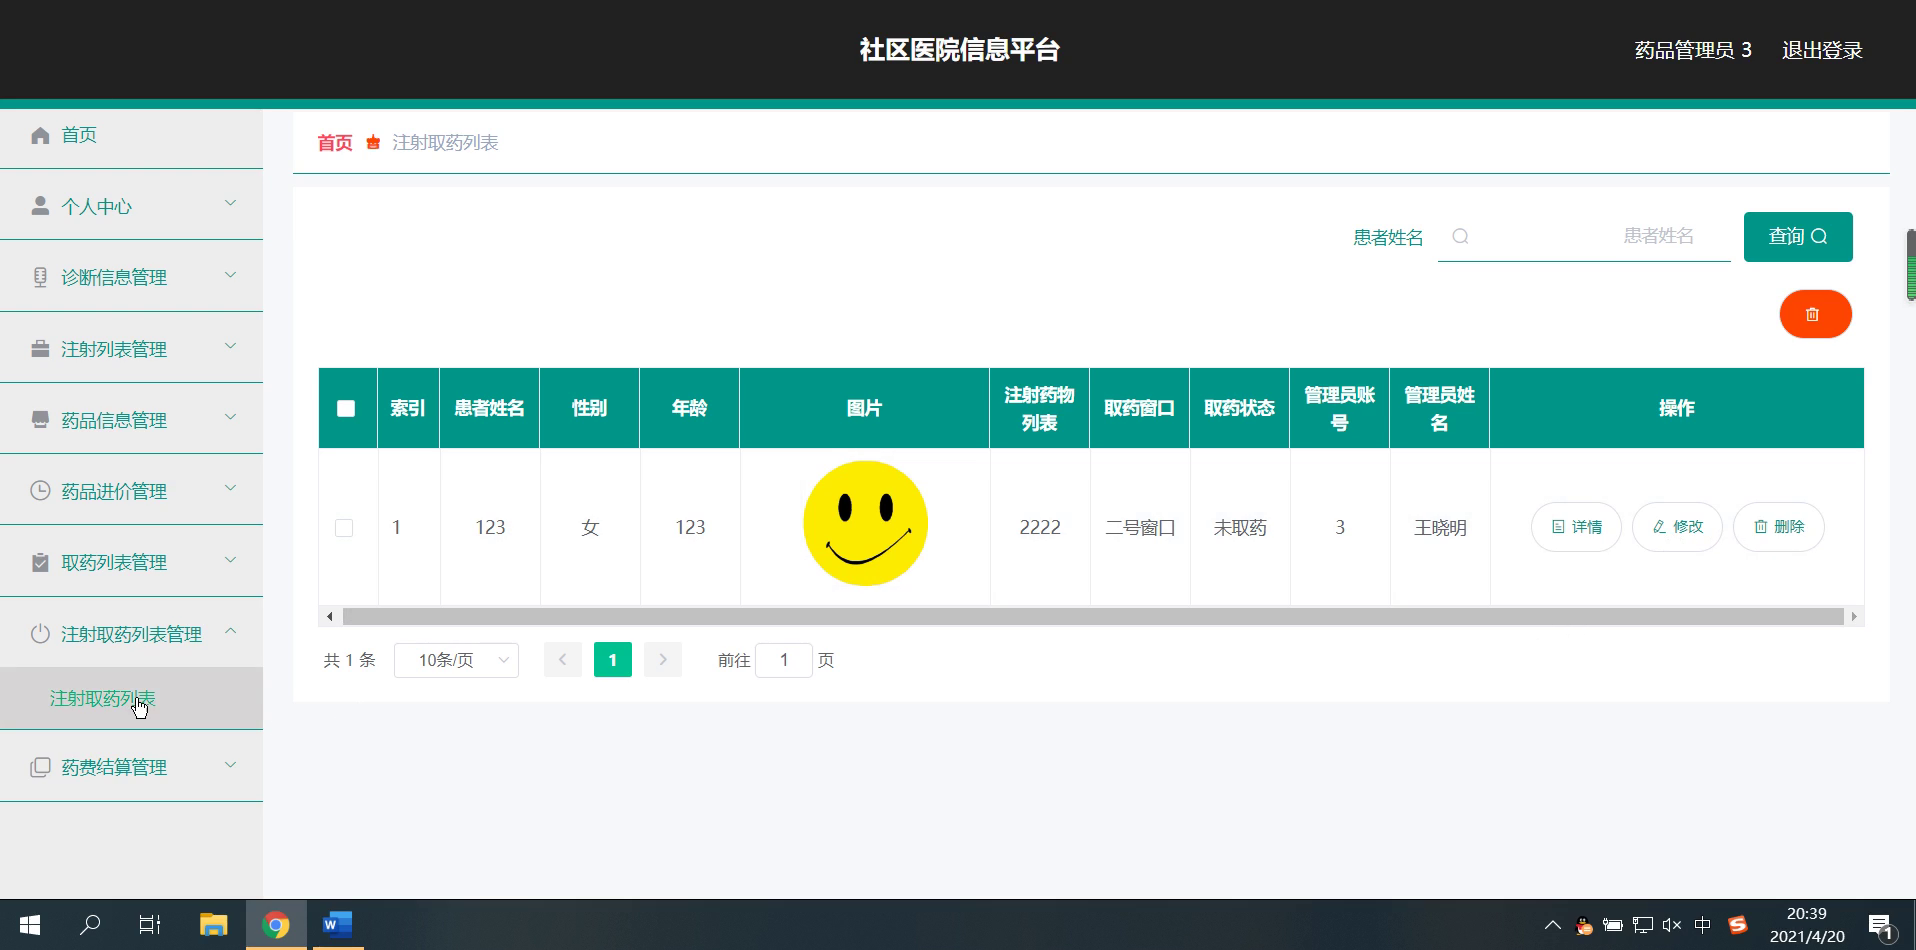Expand the 药品信息管理 chevron
Viewport: 1916px width, 950px height.
point(231,417)
